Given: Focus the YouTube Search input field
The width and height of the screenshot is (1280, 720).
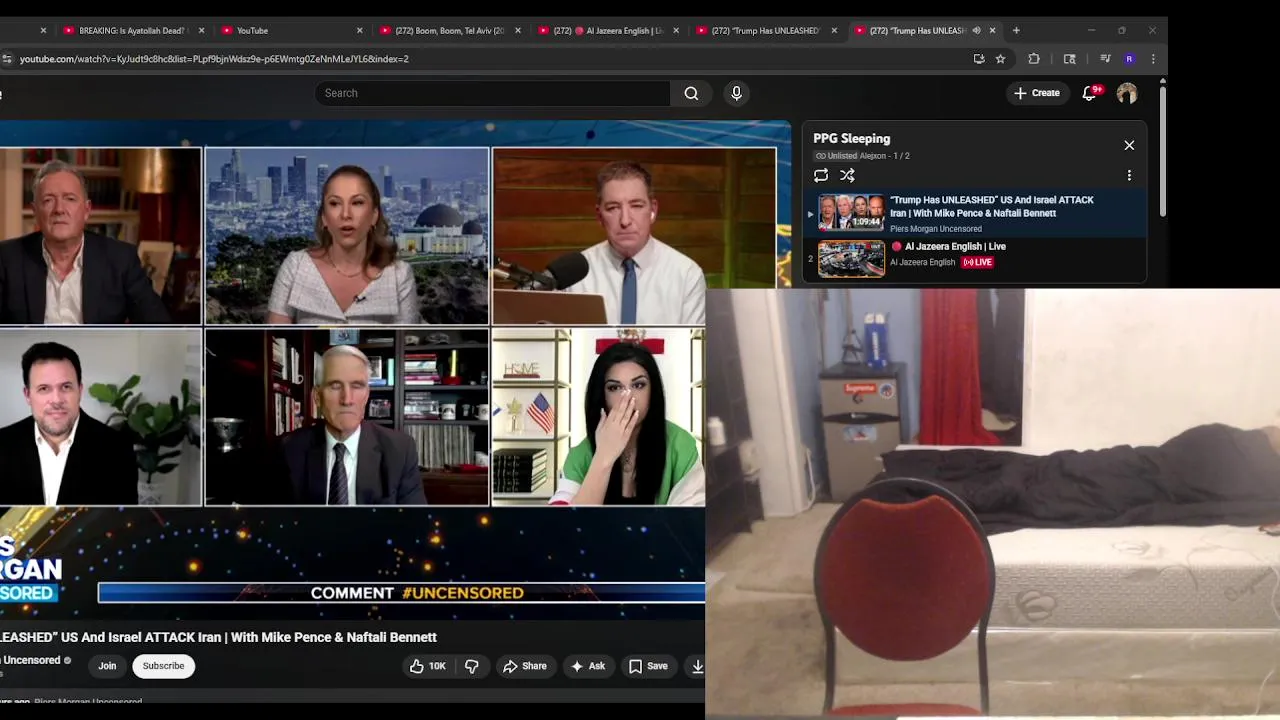Looking at the screenshot, I should (x=492, y=93).
